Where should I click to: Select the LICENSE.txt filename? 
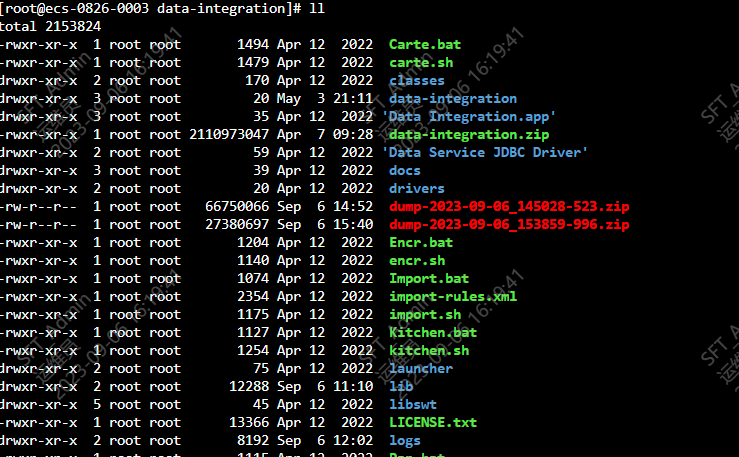pyautogui.click(x=433, y=422)
